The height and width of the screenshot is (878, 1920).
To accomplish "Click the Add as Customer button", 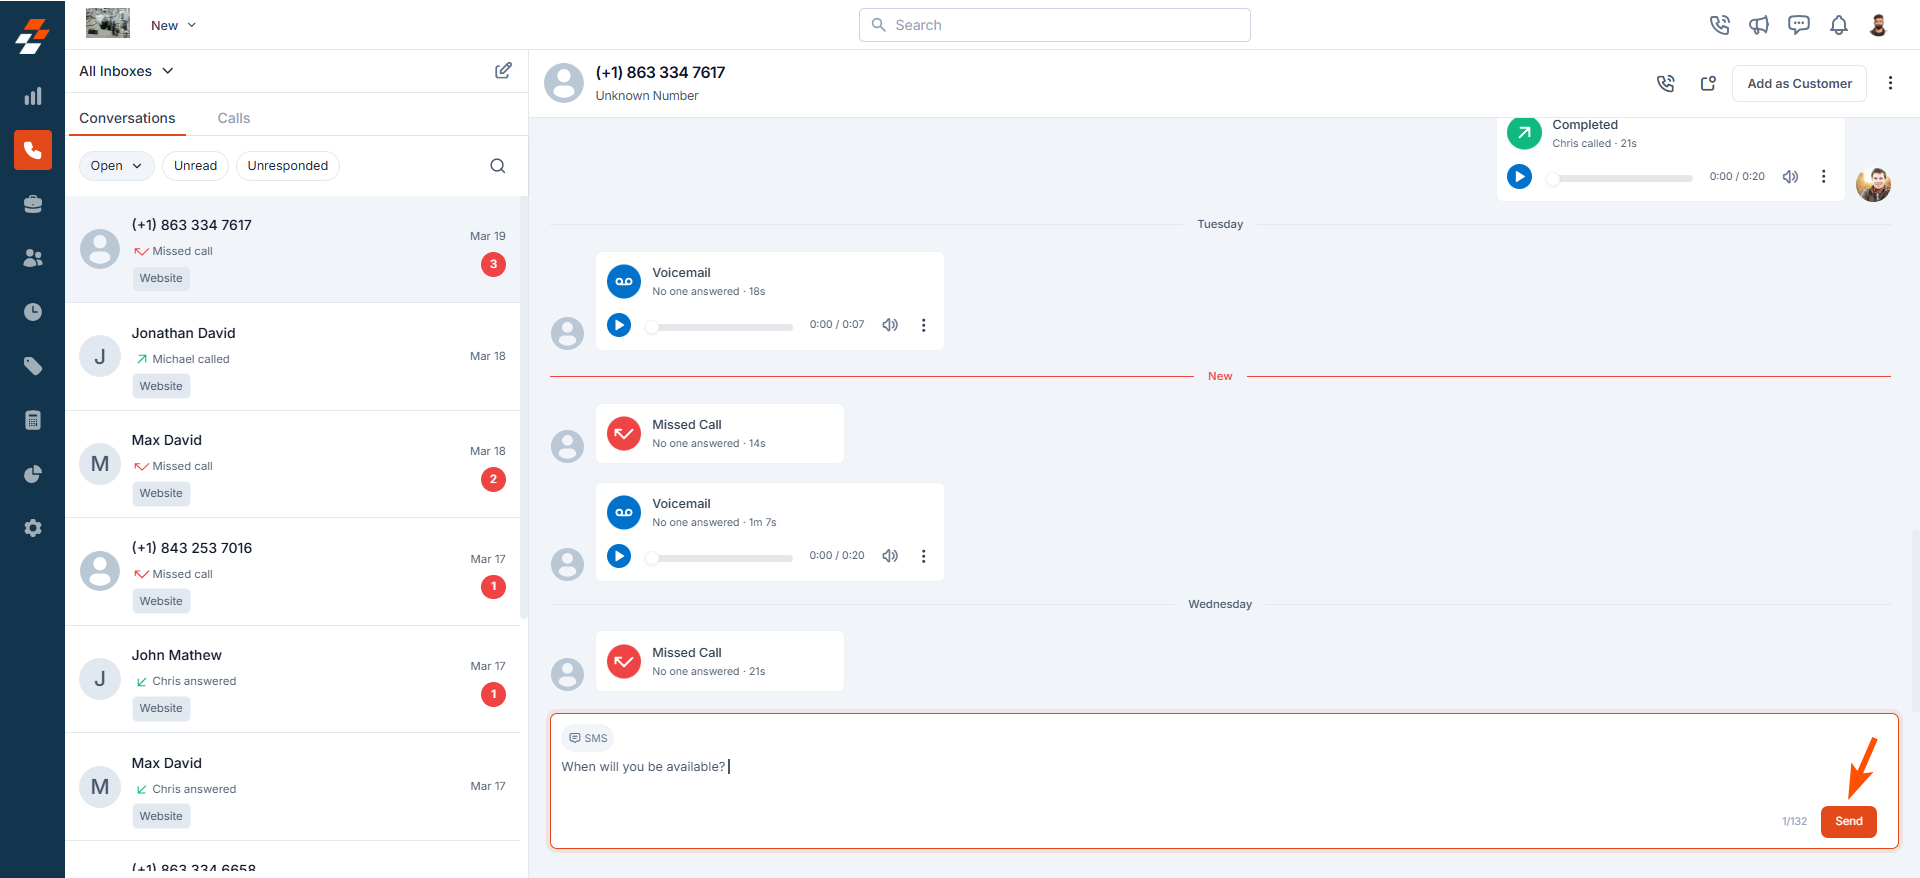I will click(x=1799, y=84).
